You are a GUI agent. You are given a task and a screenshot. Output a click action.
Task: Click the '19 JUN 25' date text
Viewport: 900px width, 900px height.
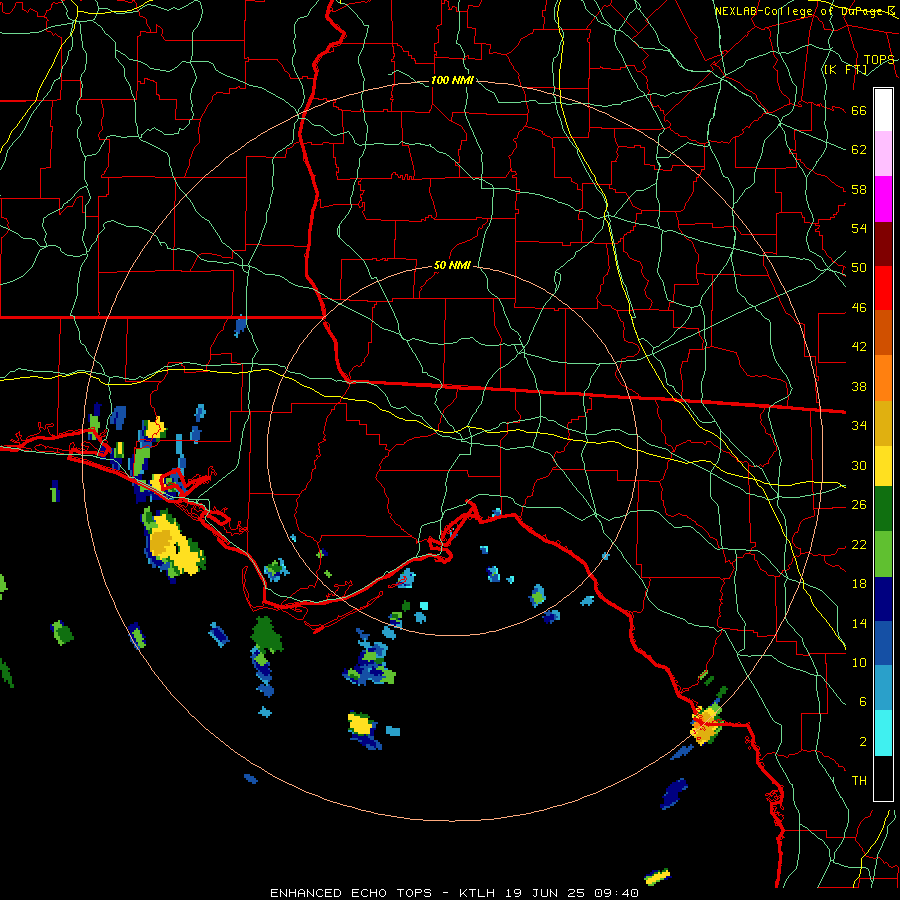pos(545,893)
